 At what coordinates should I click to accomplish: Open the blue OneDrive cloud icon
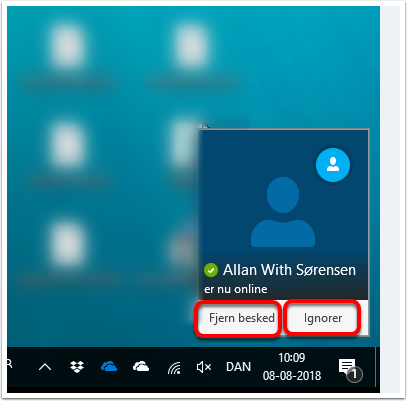pos(109,367)
